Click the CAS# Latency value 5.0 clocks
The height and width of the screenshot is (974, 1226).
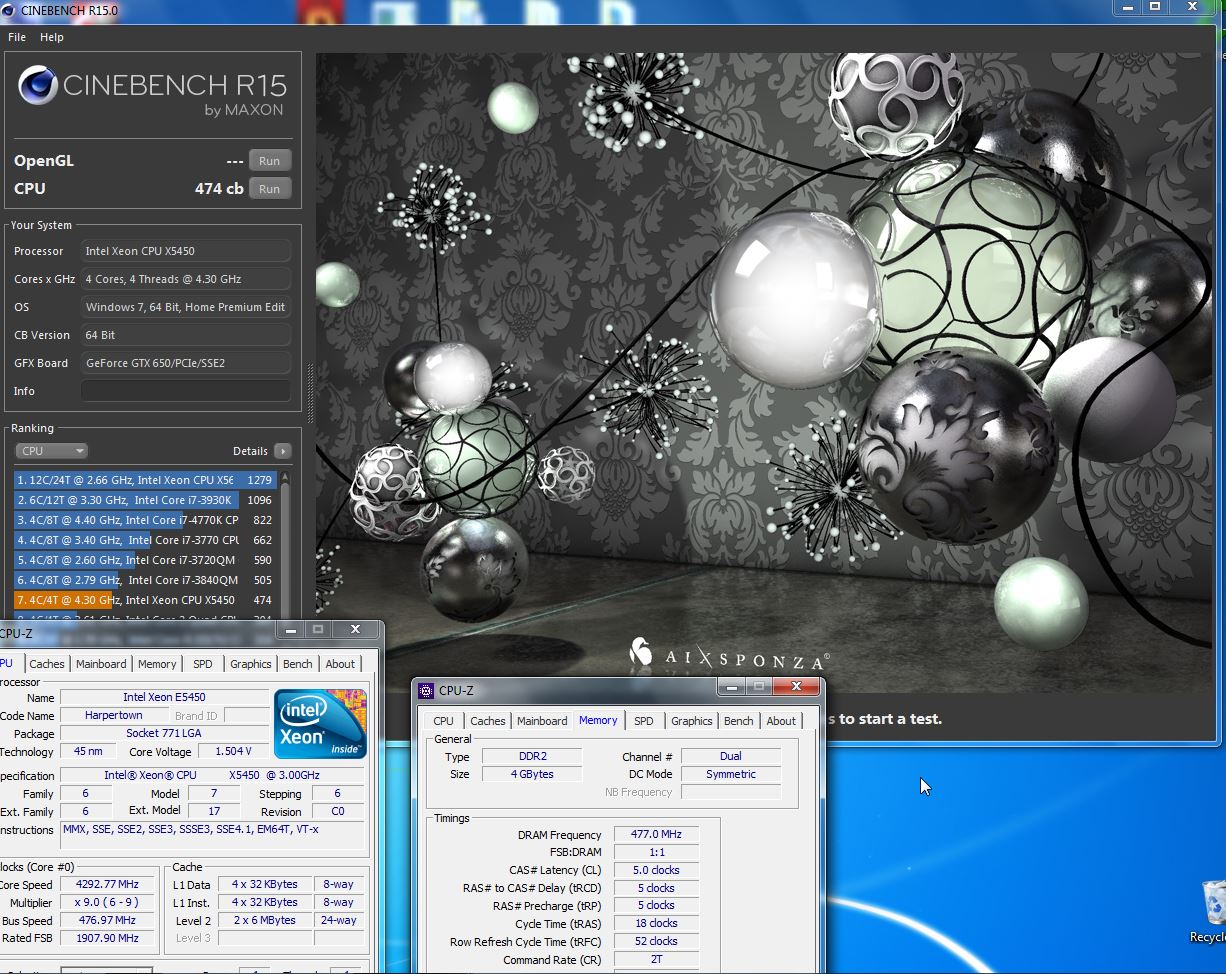656,870
